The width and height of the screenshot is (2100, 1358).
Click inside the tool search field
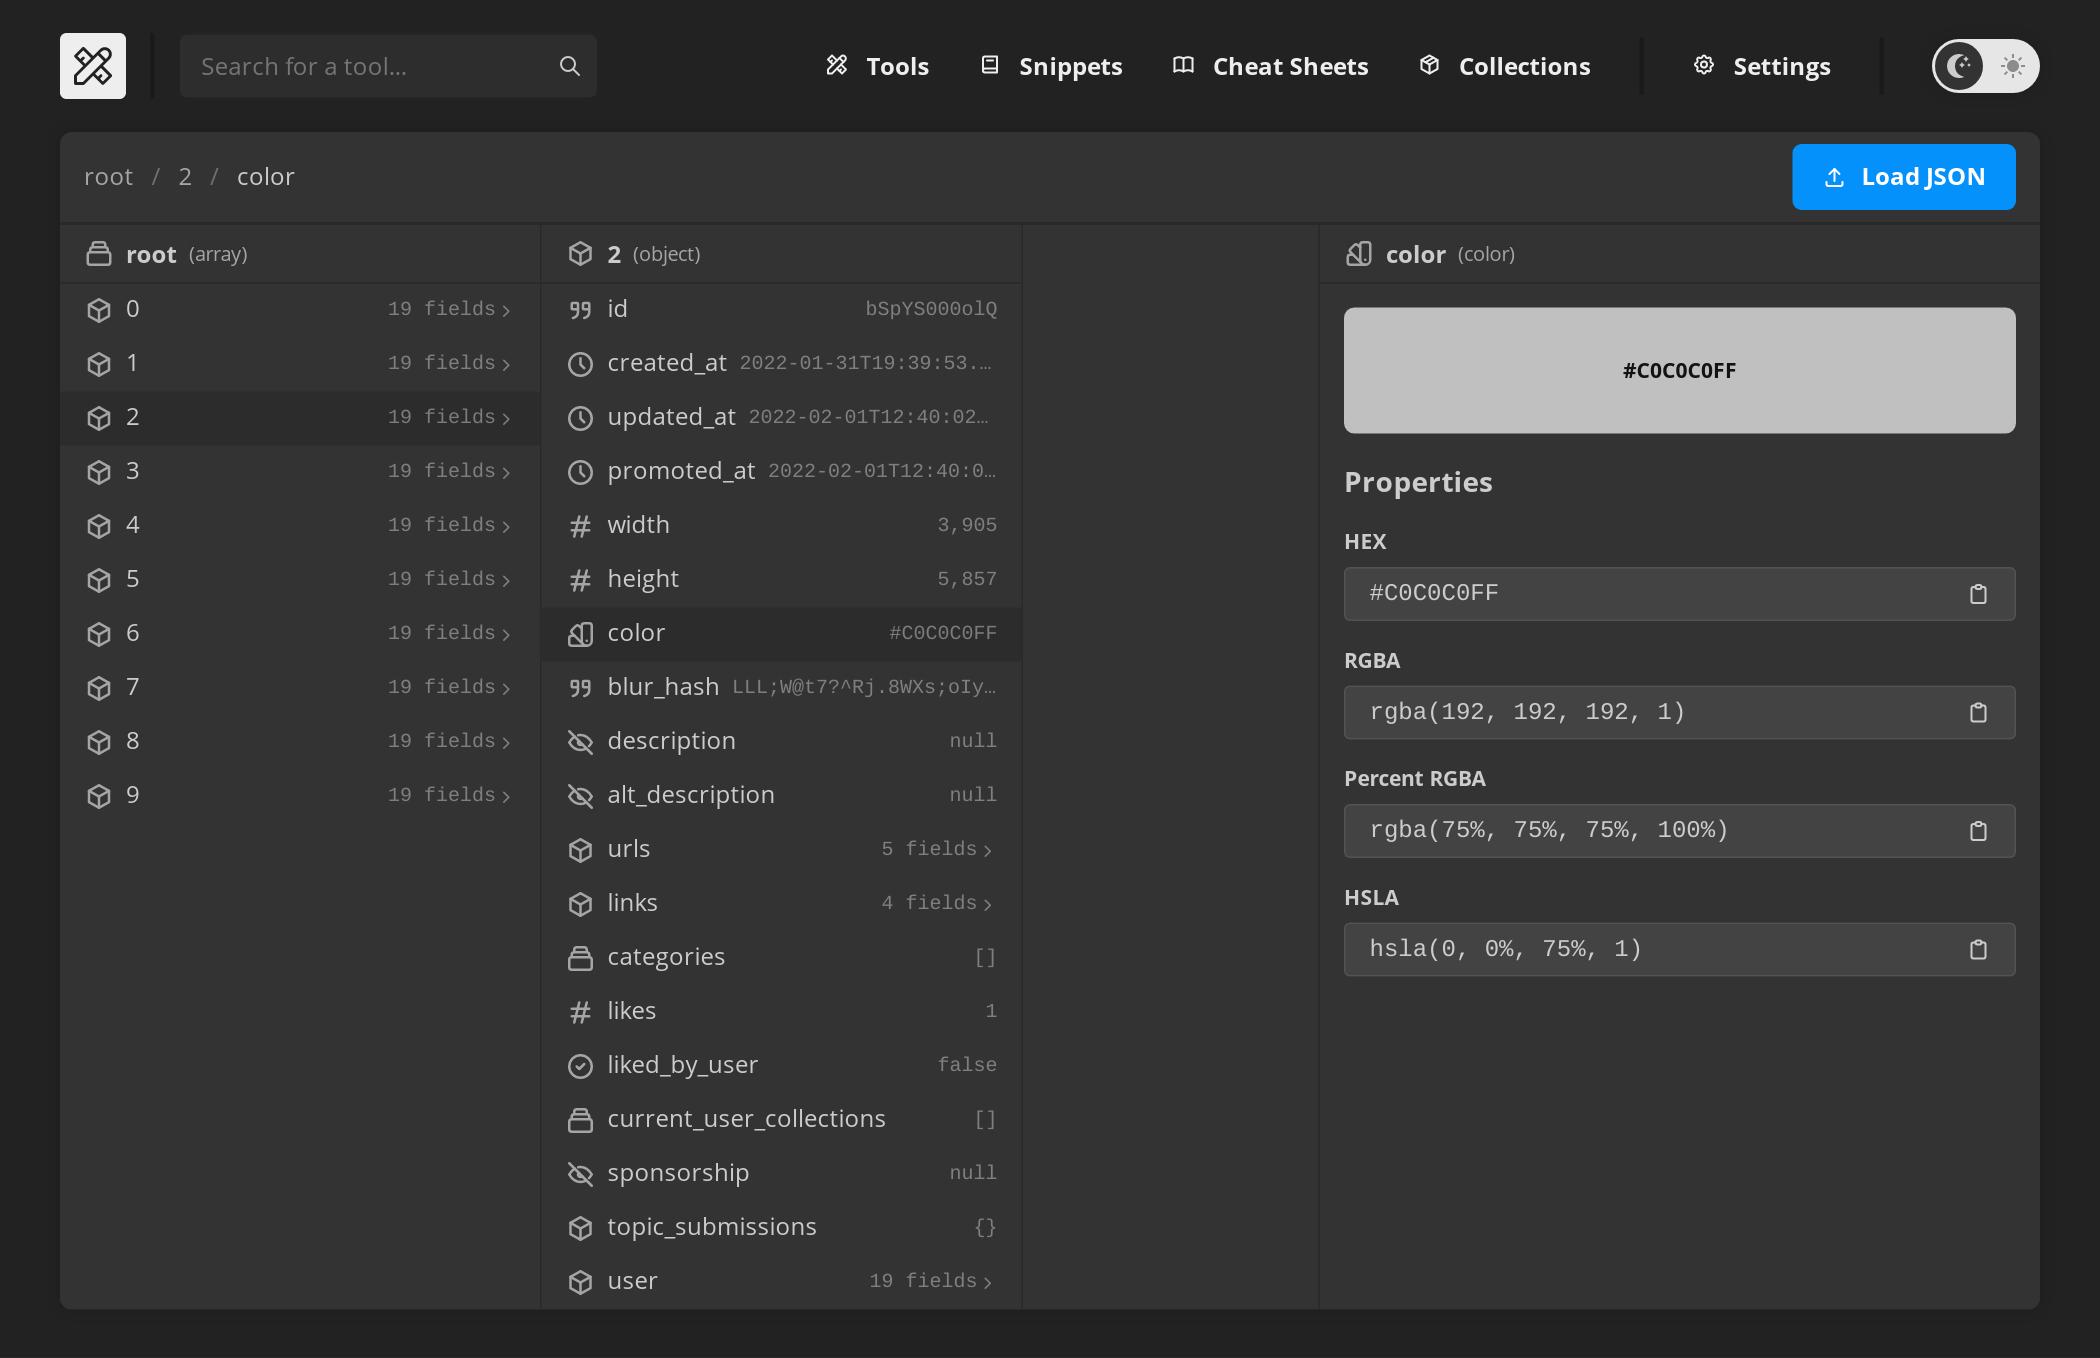coord(370,65)
